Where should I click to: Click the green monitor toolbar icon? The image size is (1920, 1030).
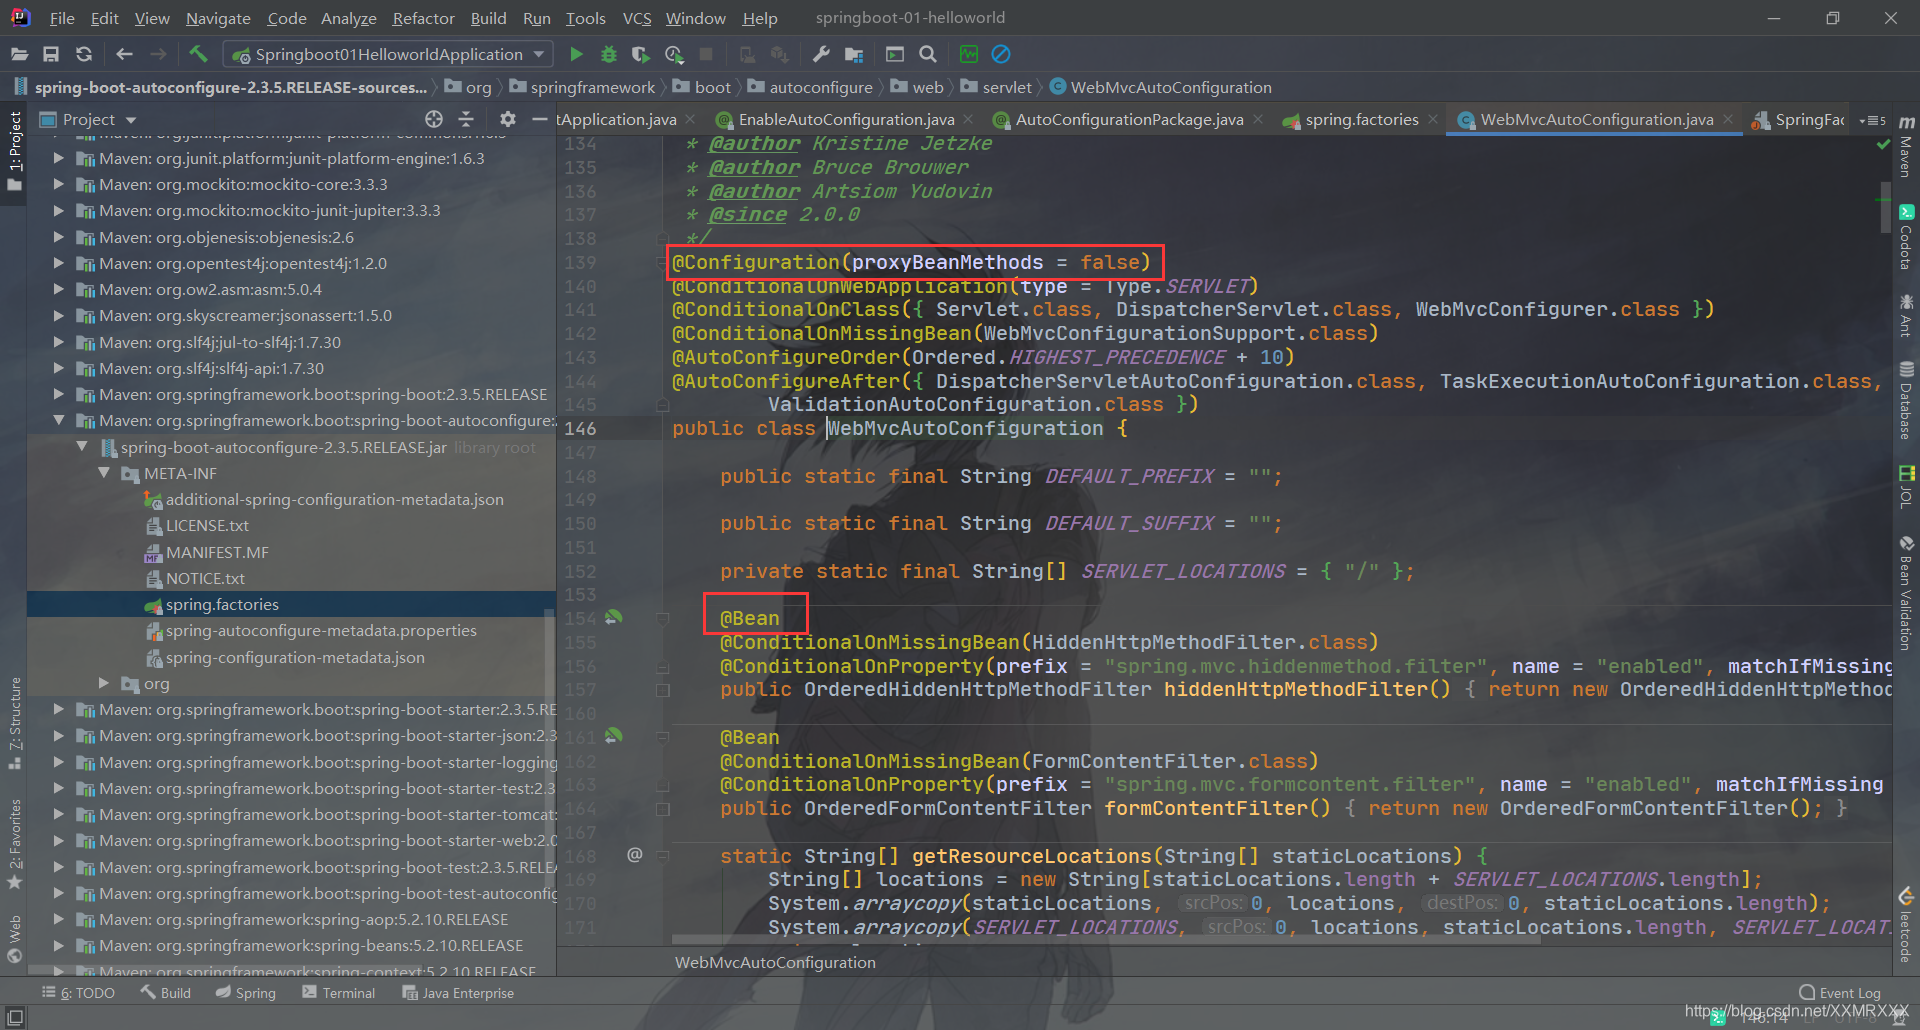point(968,54)
